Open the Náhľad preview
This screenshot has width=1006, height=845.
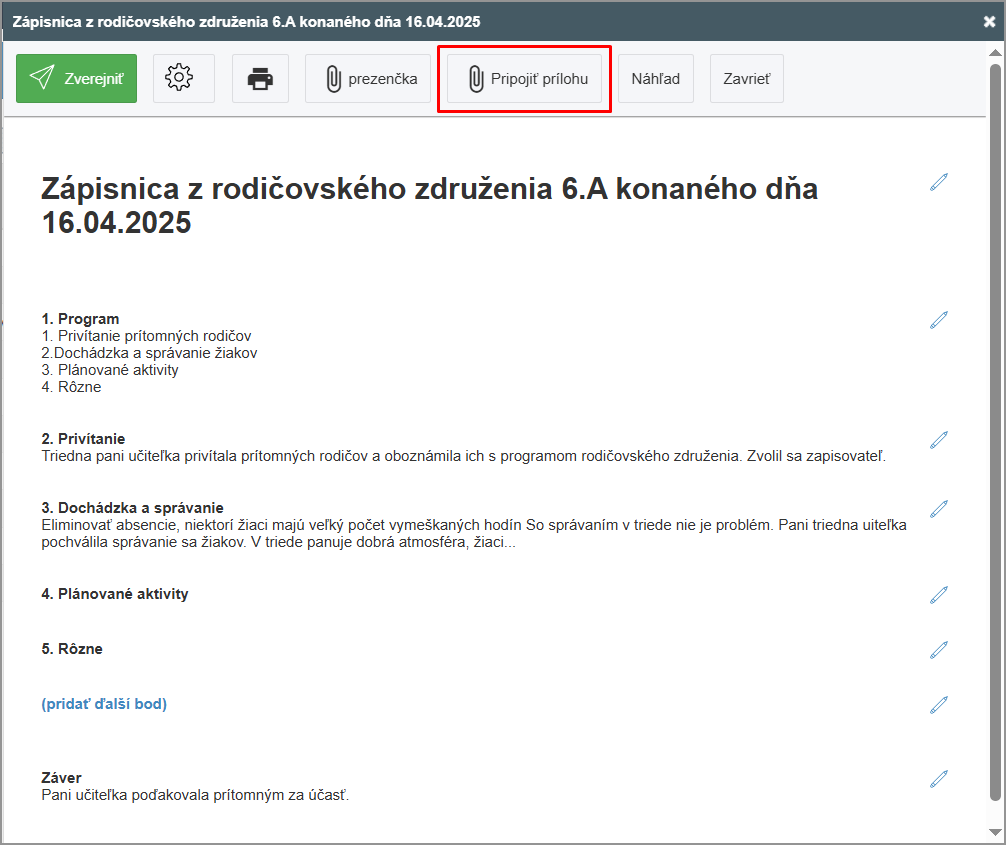pos(655,78)
